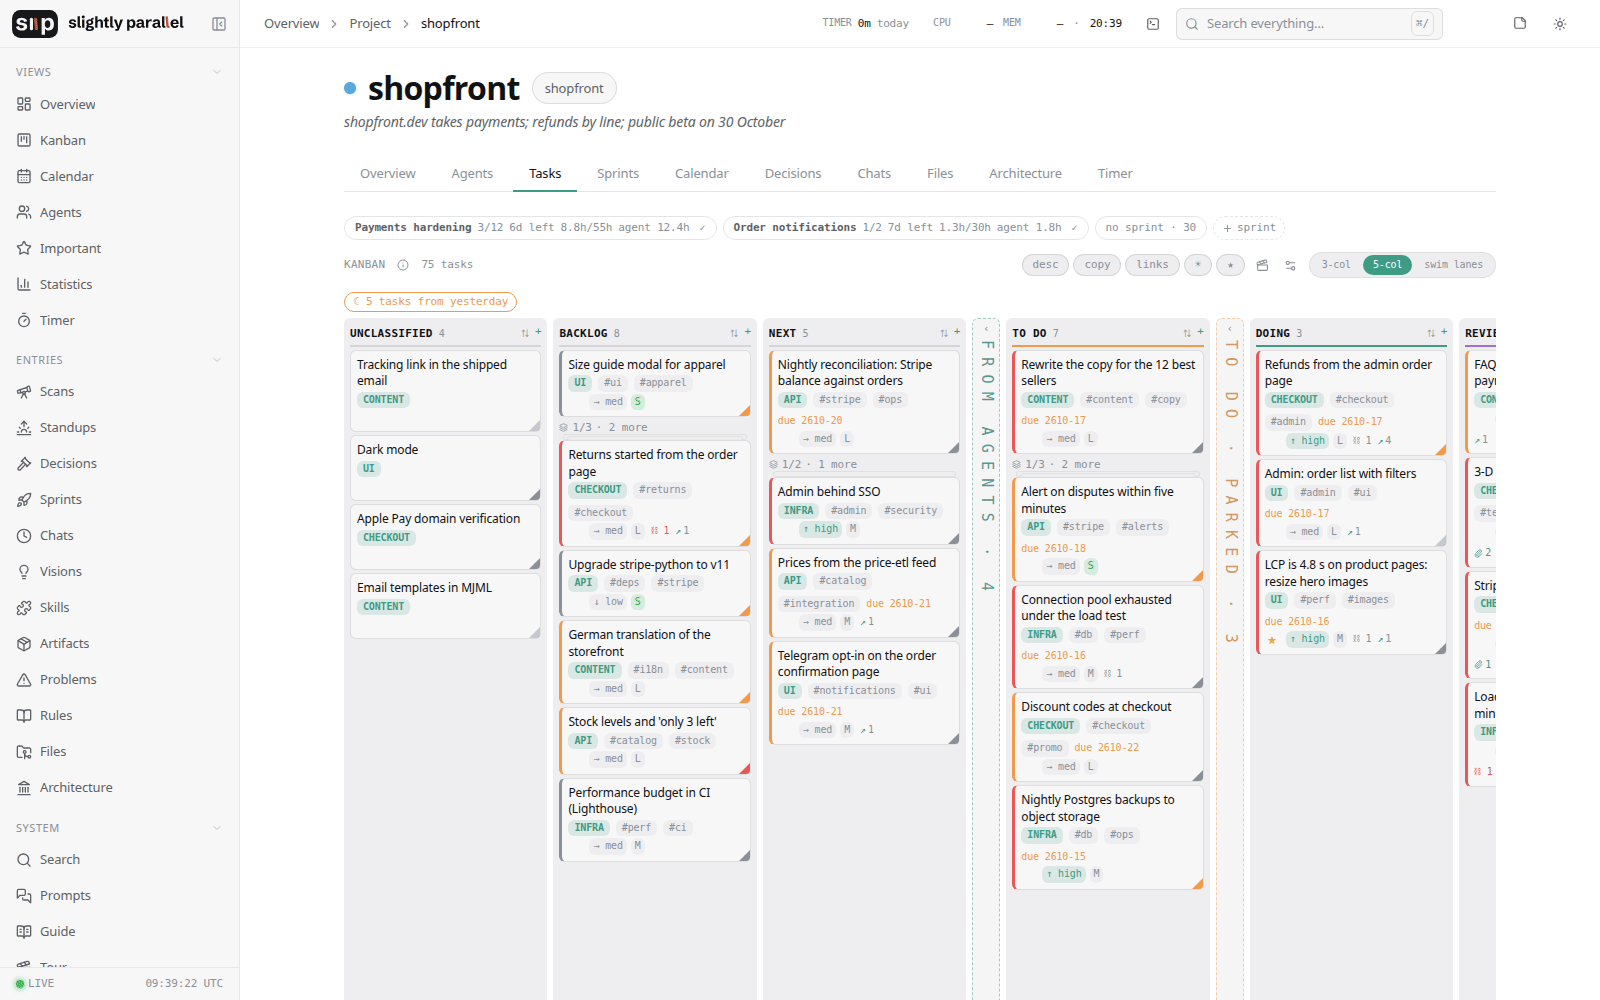This screenshot has width=1600, height=1000.
Task: Switch to 3-col layout
Action: point(1336,265)
